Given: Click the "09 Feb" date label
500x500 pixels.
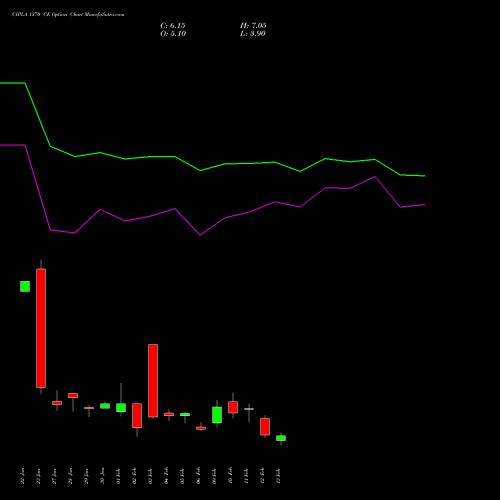Looking at the screenshot, I should click(214, 476).
